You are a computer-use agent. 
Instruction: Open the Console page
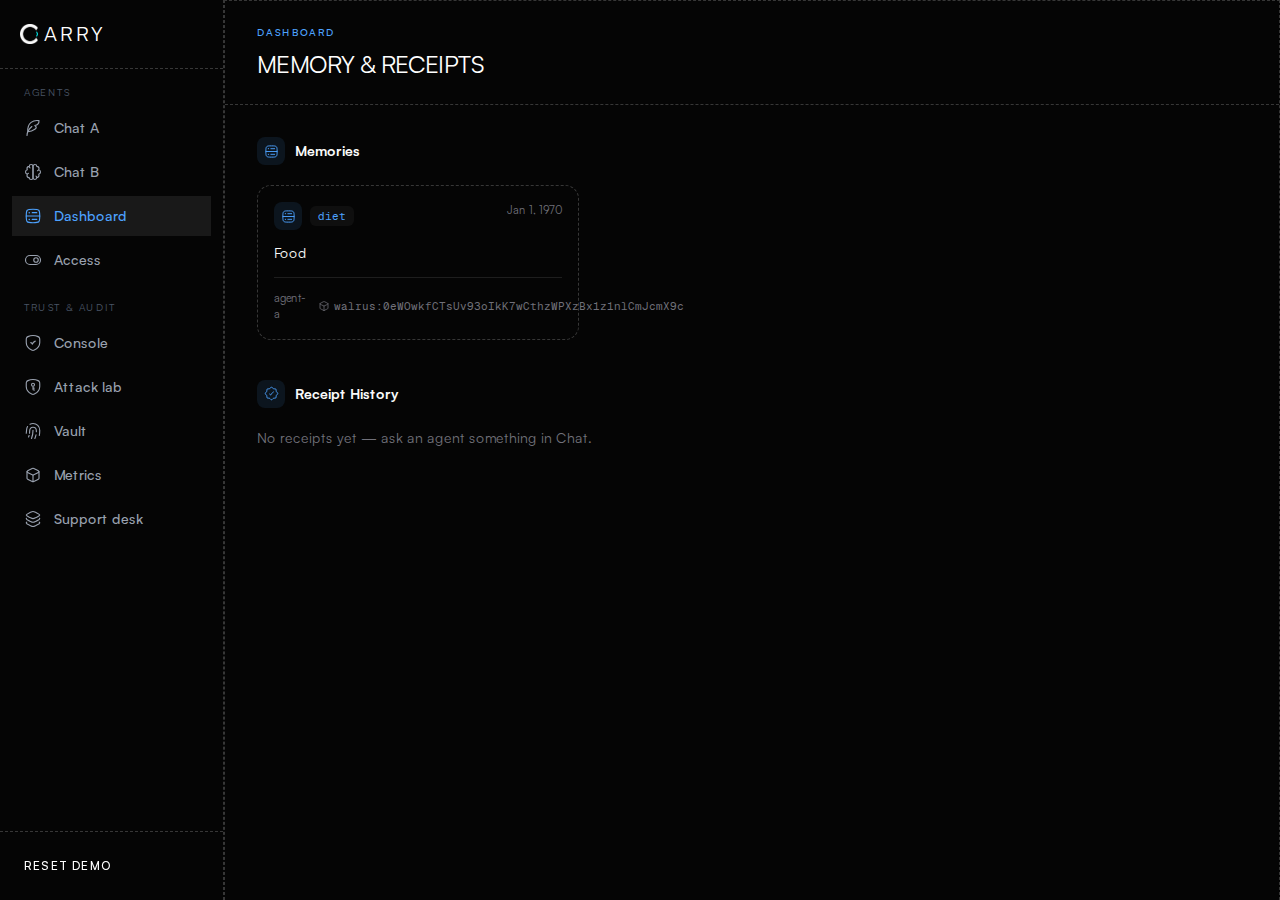[111, 343]
